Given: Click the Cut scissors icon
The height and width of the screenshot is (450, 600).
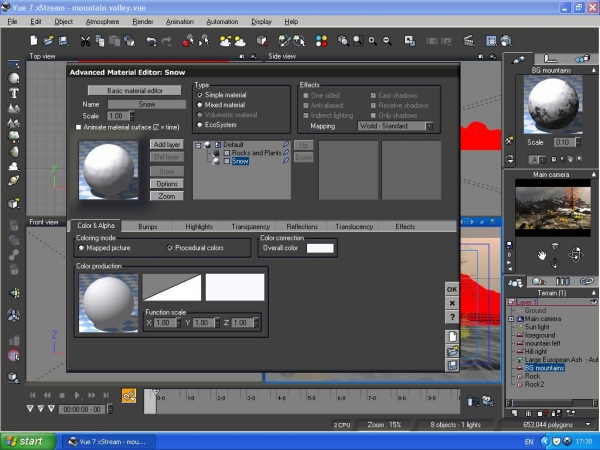Looking at the screenshot, I should pyautogui.click(x=85, y=41).
